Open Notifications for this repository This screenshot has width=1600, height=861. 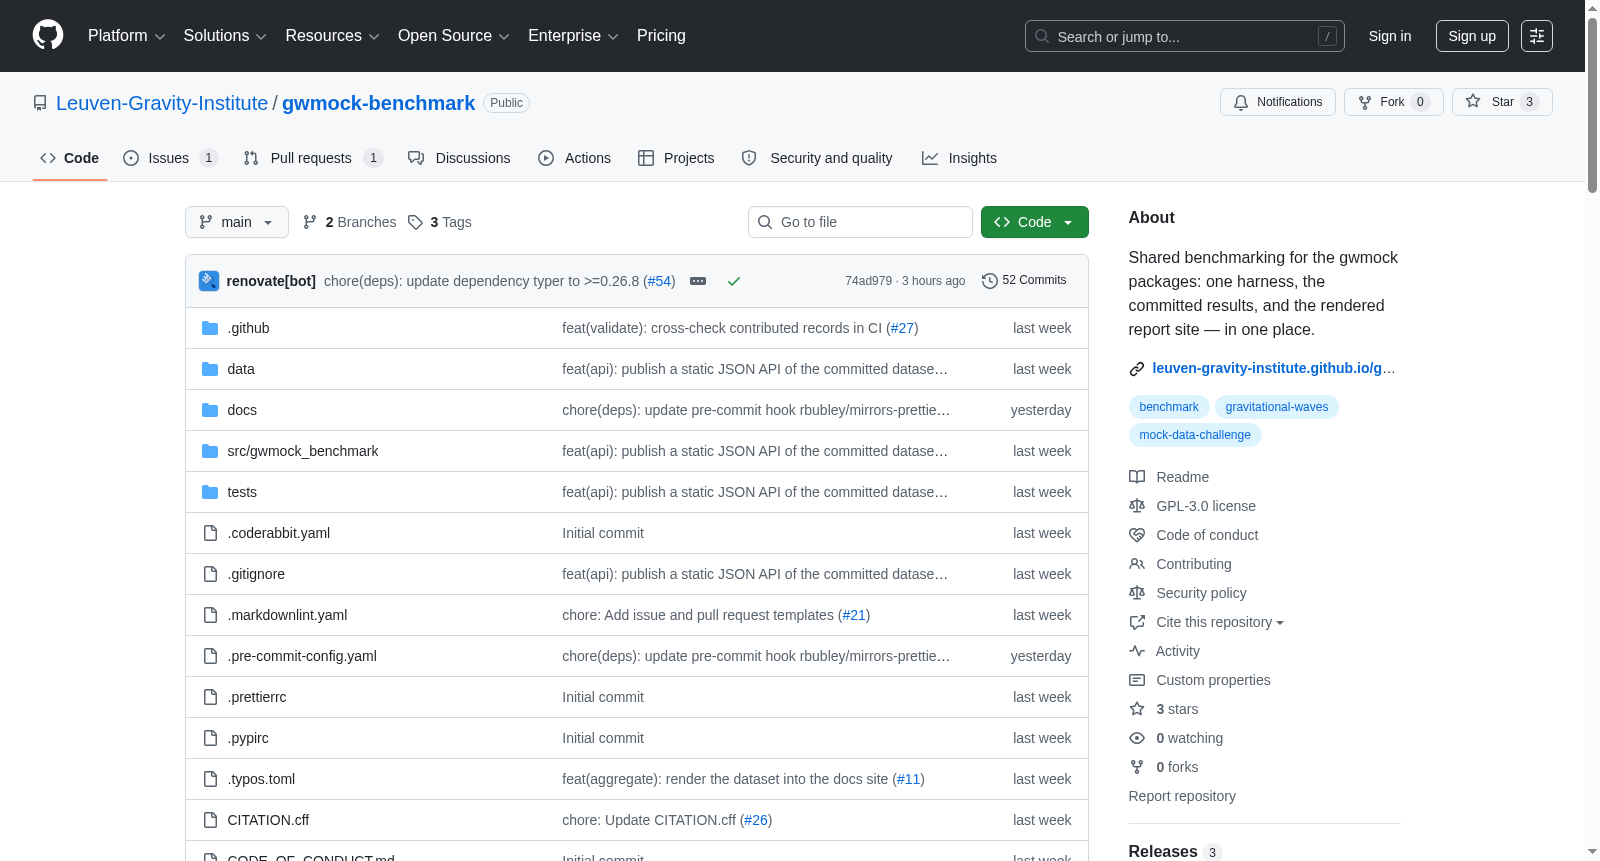pos(1278,102)
